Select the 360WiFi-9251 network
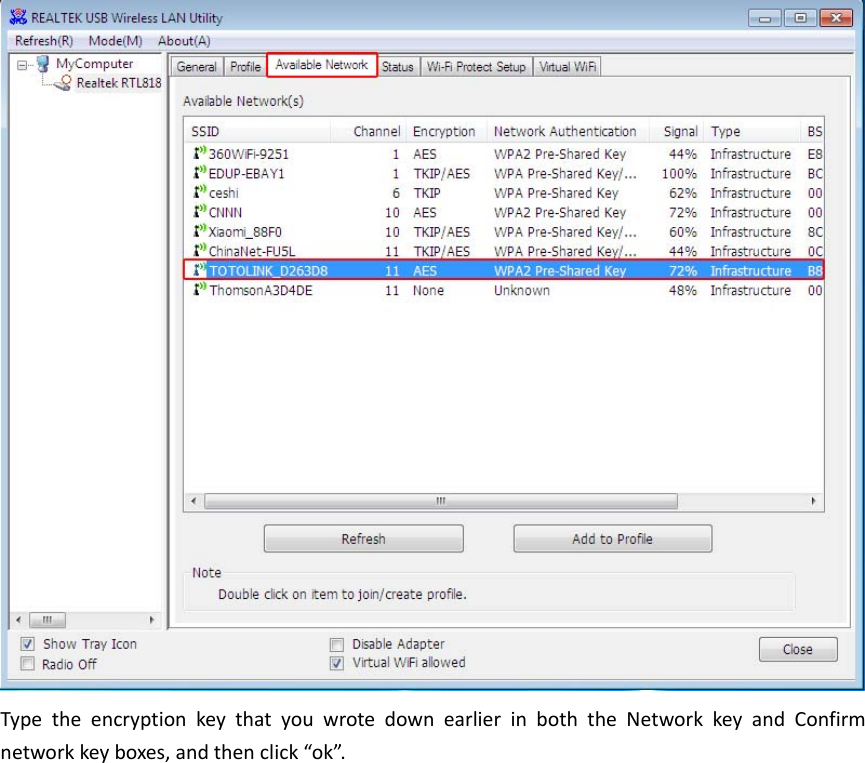865x763 pixels. 504,153
